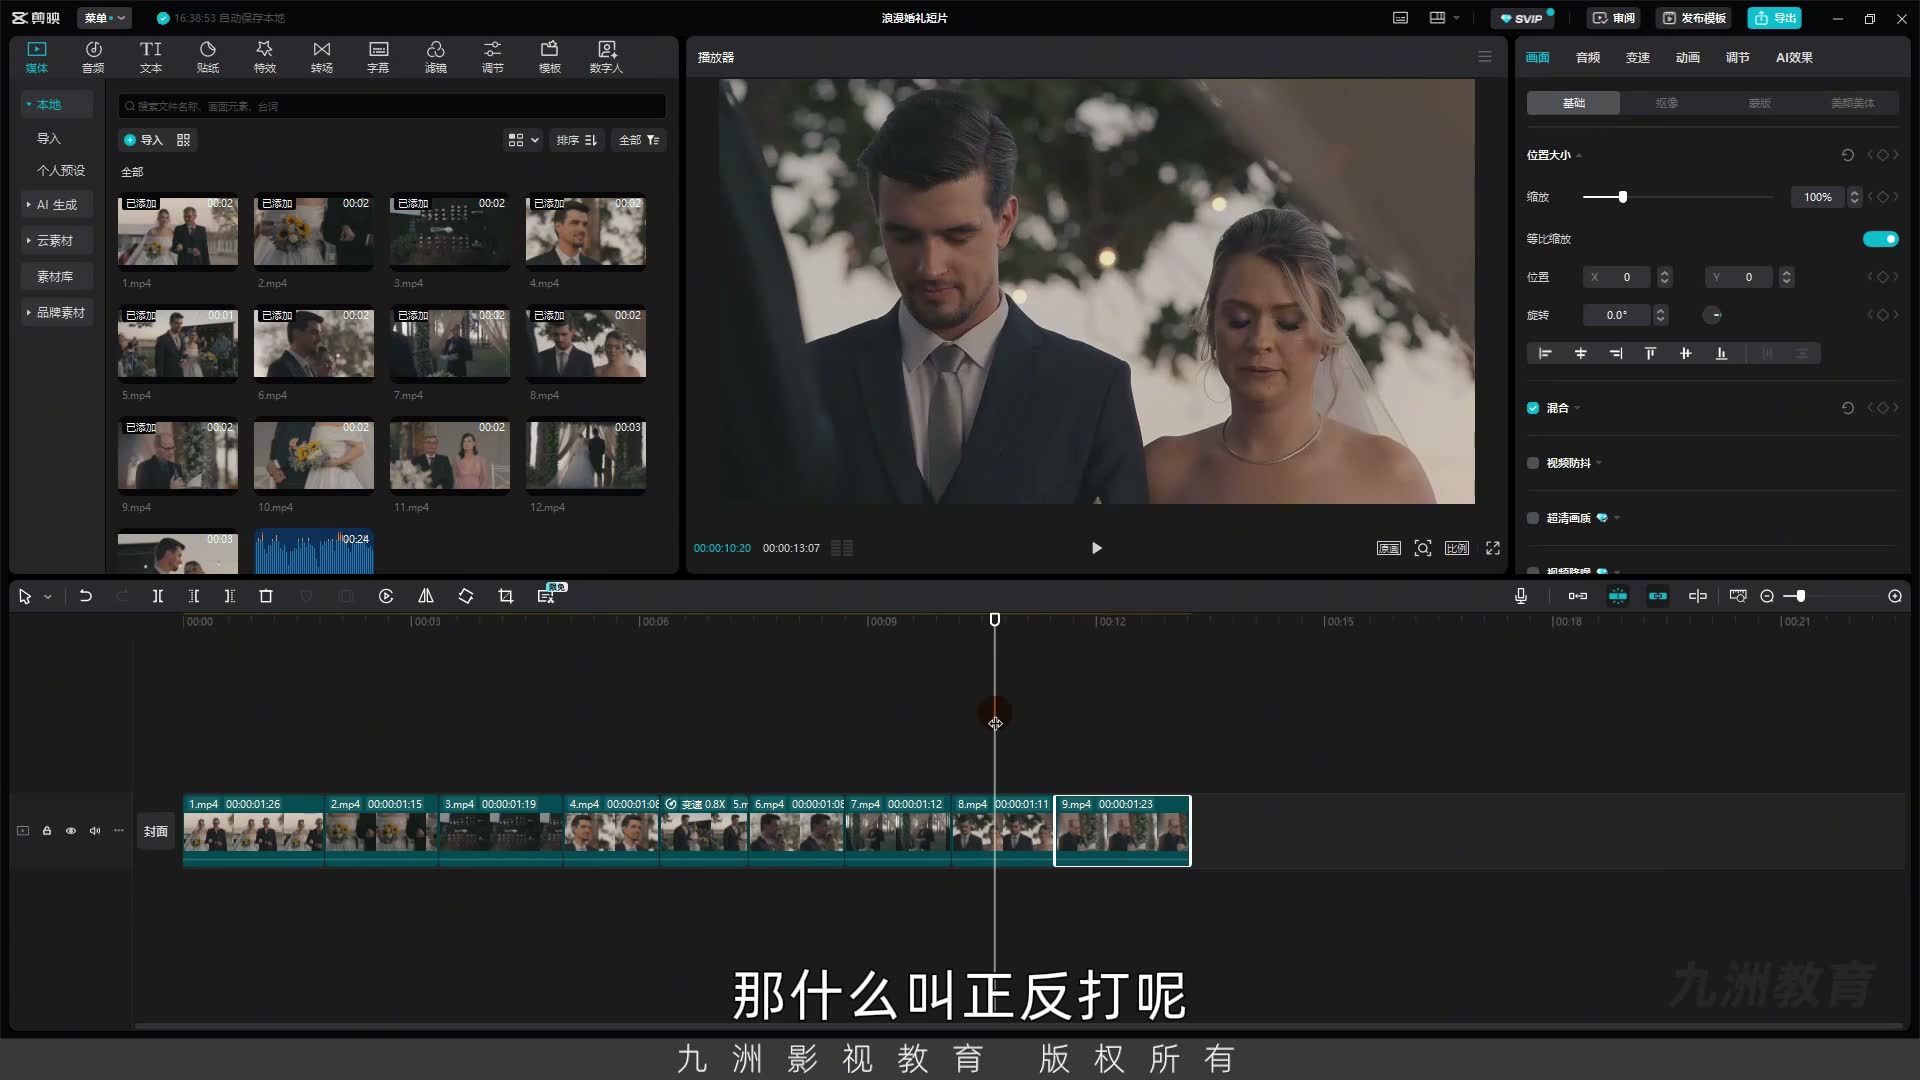Screen dimensions: 1920x1080
Task: Click the undo arrow in timeline toolbar
Action: (x=86, y=596)
